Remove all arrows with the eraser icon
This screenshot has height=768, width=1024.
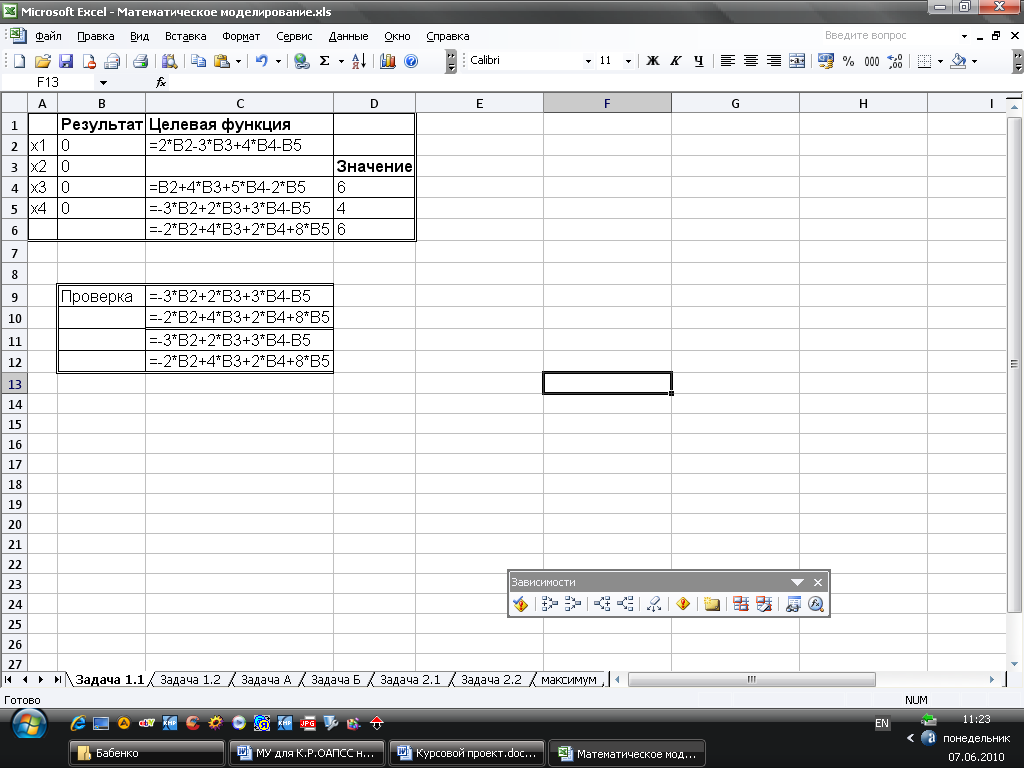654,604
